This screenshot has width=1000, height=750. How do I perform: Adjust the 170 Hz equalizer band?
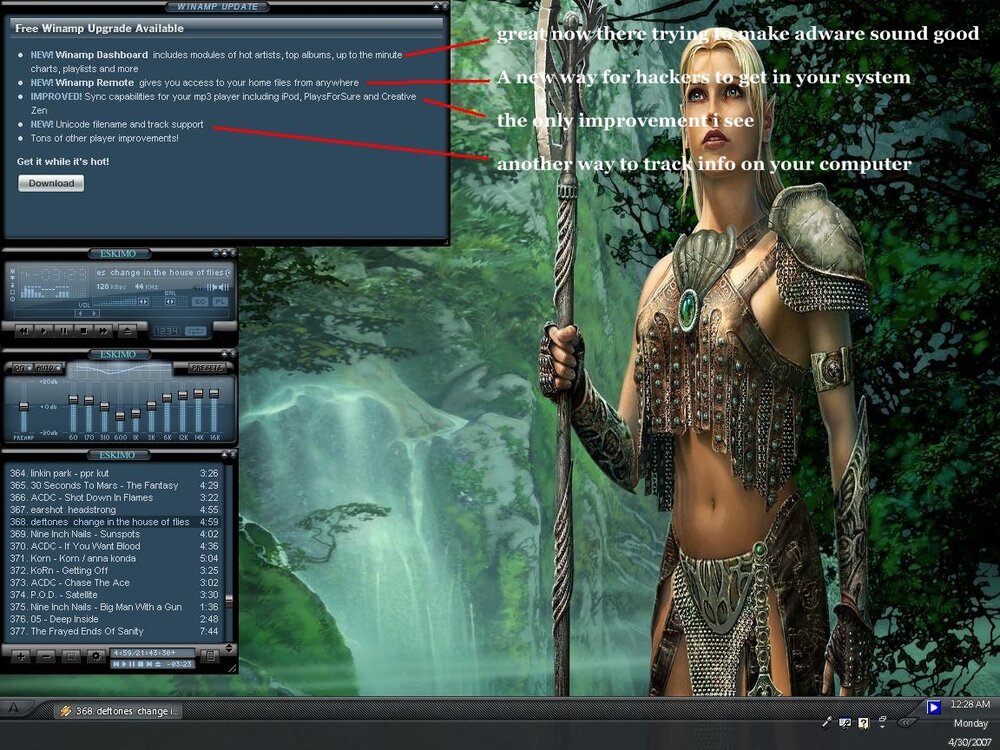point(89,401)
